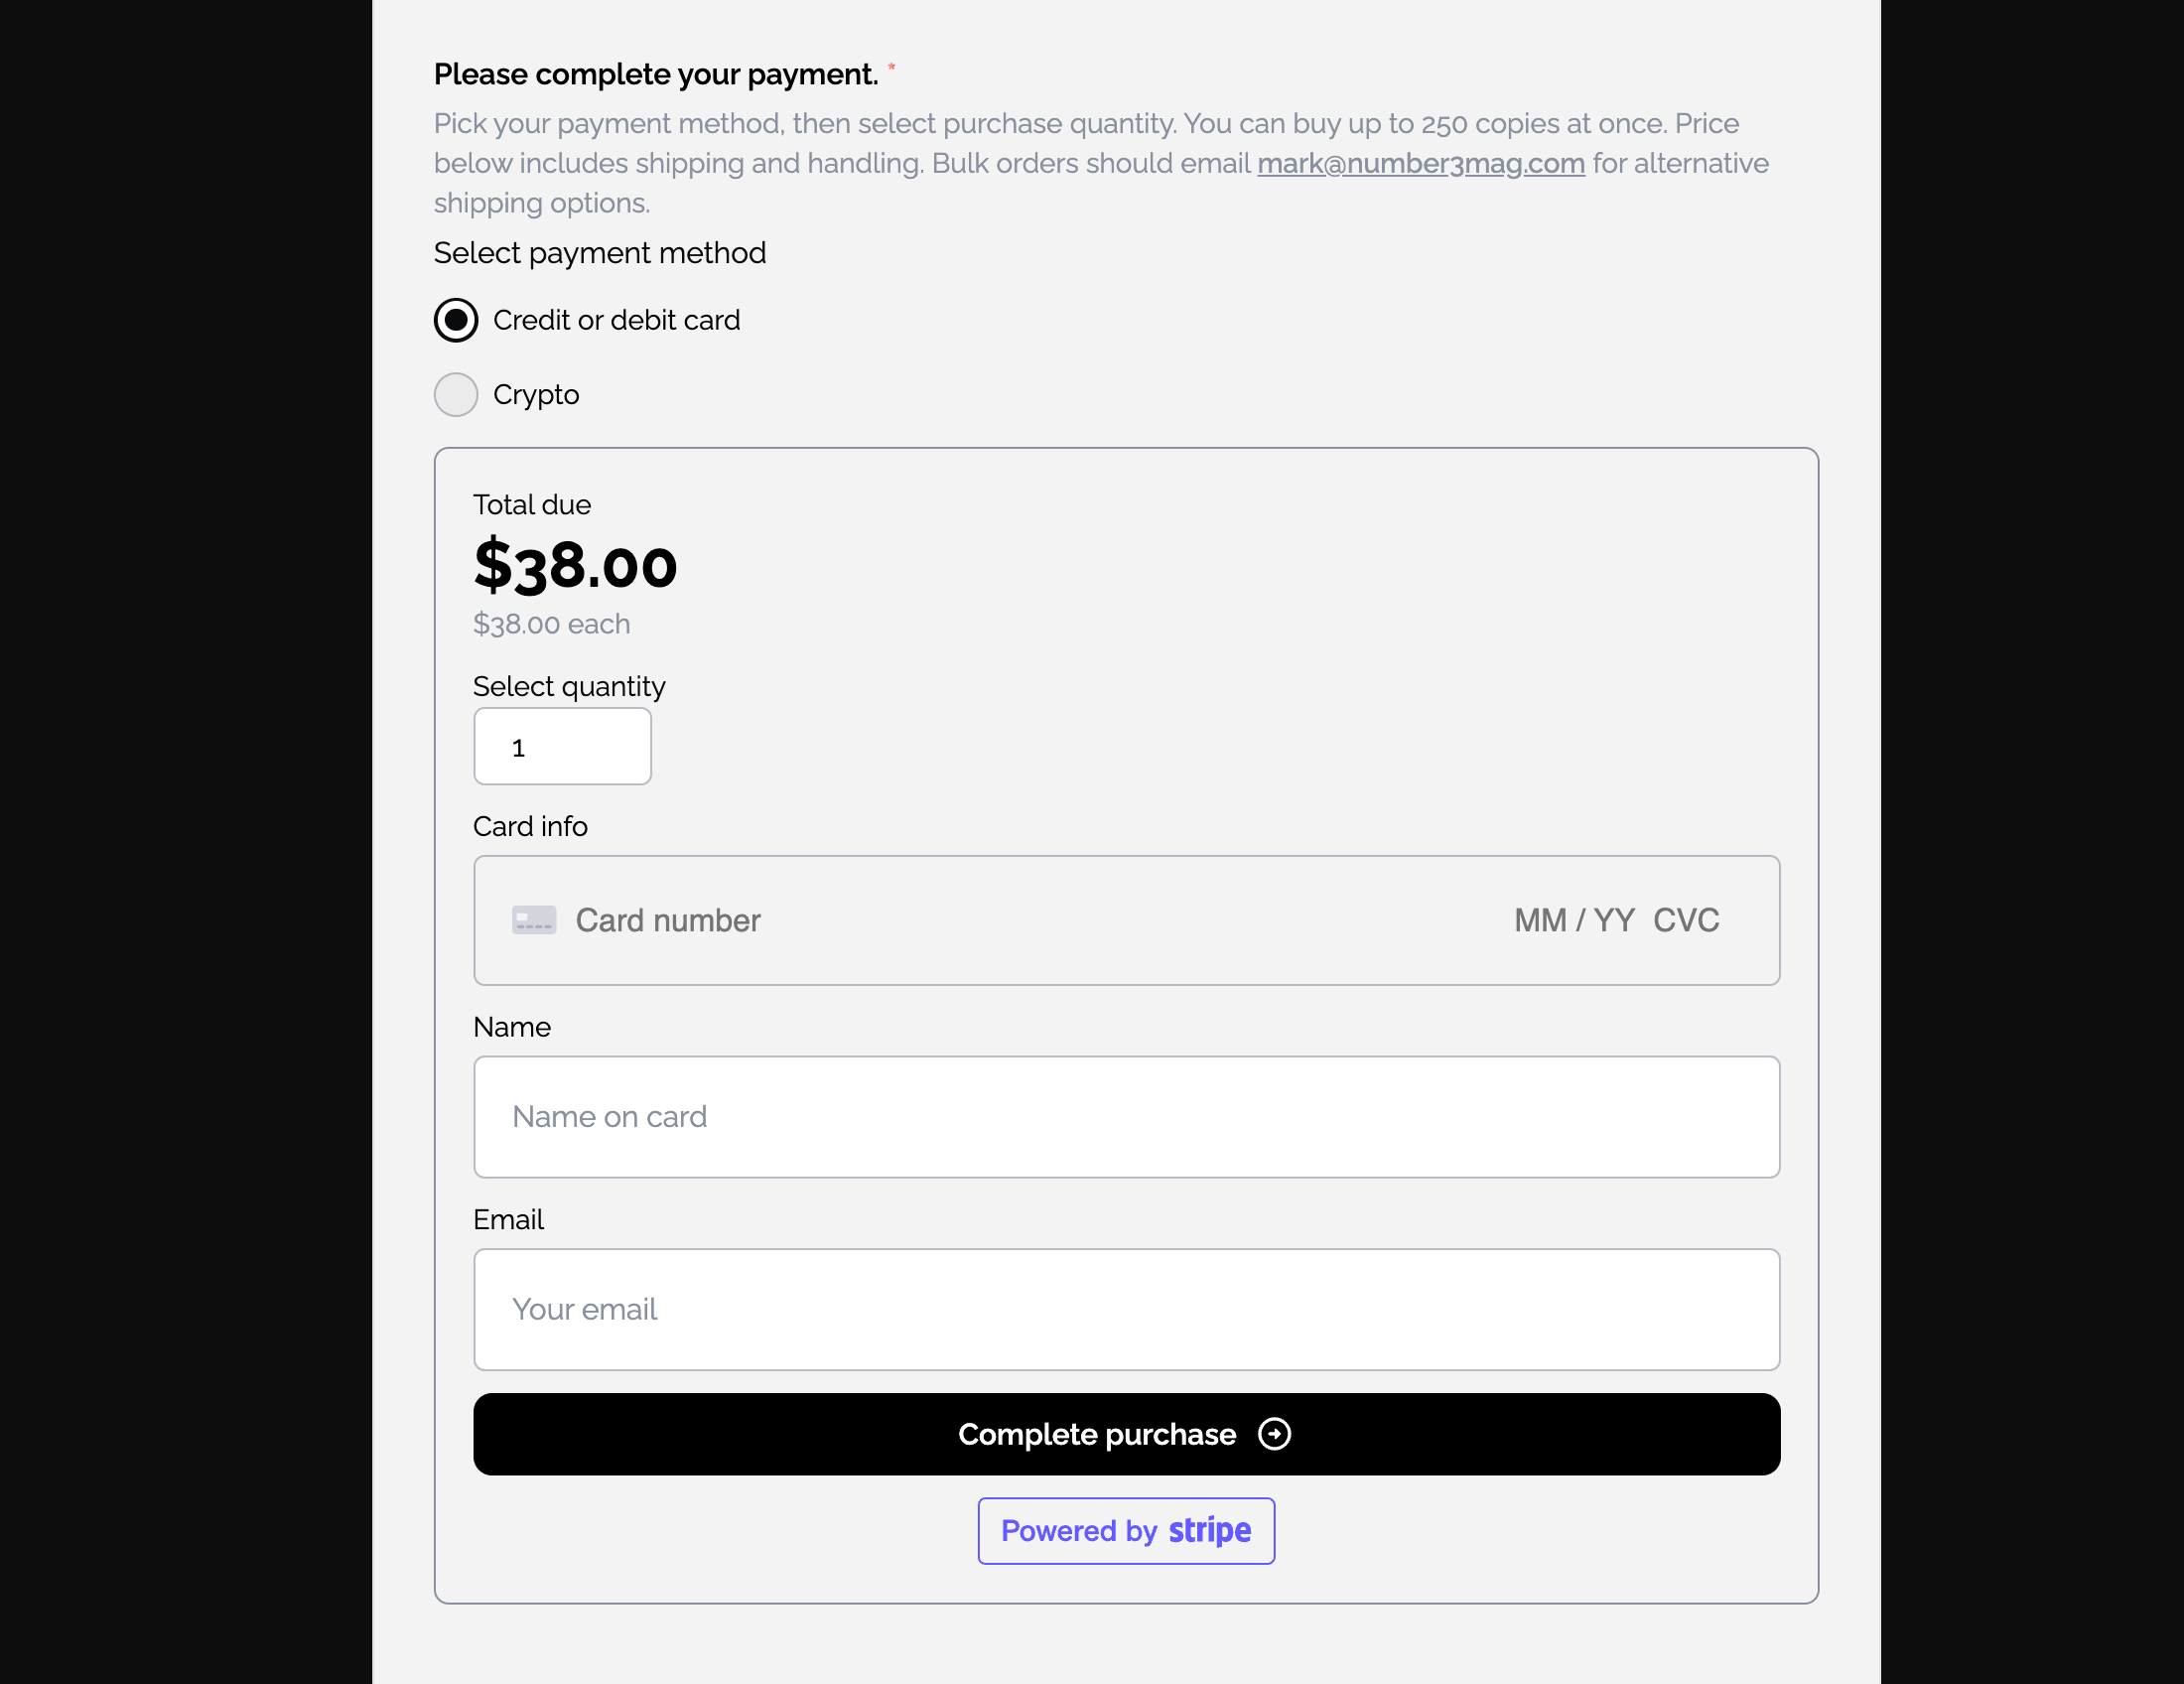
Task: Focus the Card number field
Action: 900,920
